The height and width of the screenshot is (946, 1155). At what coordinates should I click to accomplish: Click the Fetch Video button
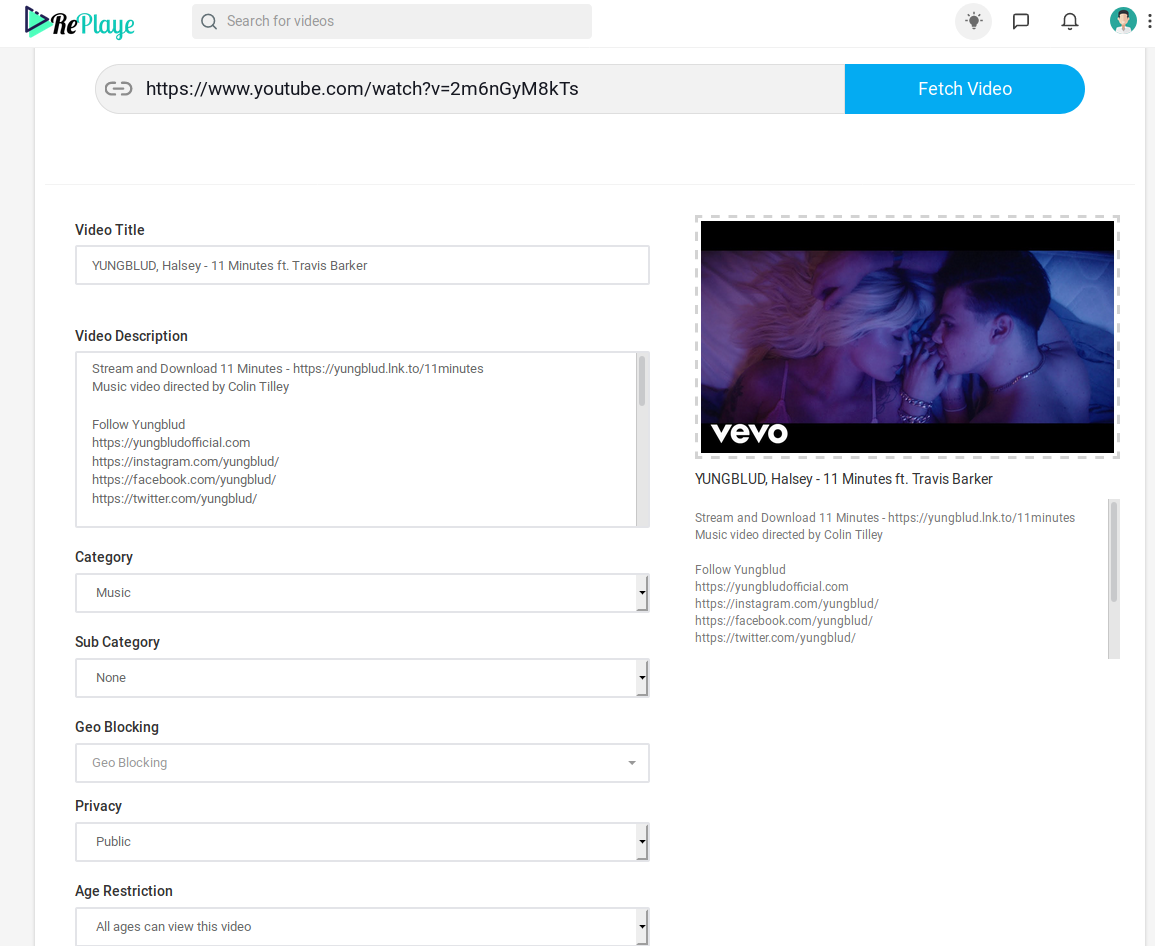click(x=964, y=89)
